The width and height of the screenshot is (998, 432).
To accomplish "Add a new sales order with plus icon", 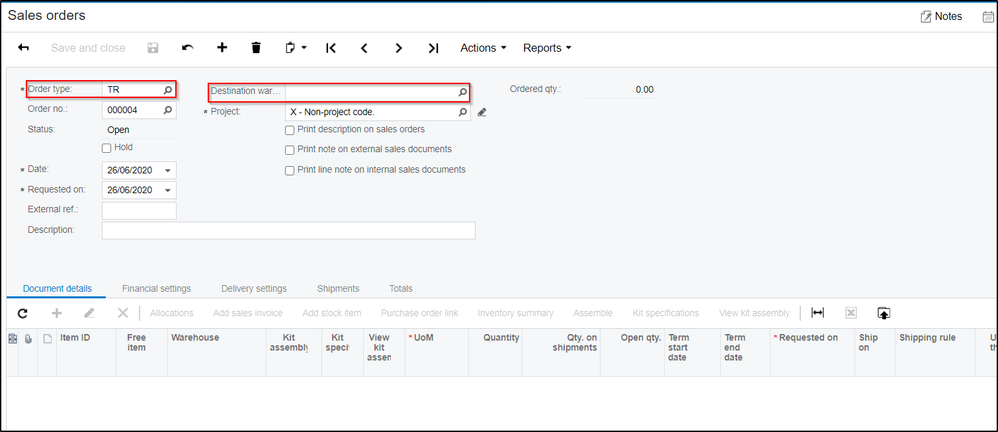I will (222, 48).
